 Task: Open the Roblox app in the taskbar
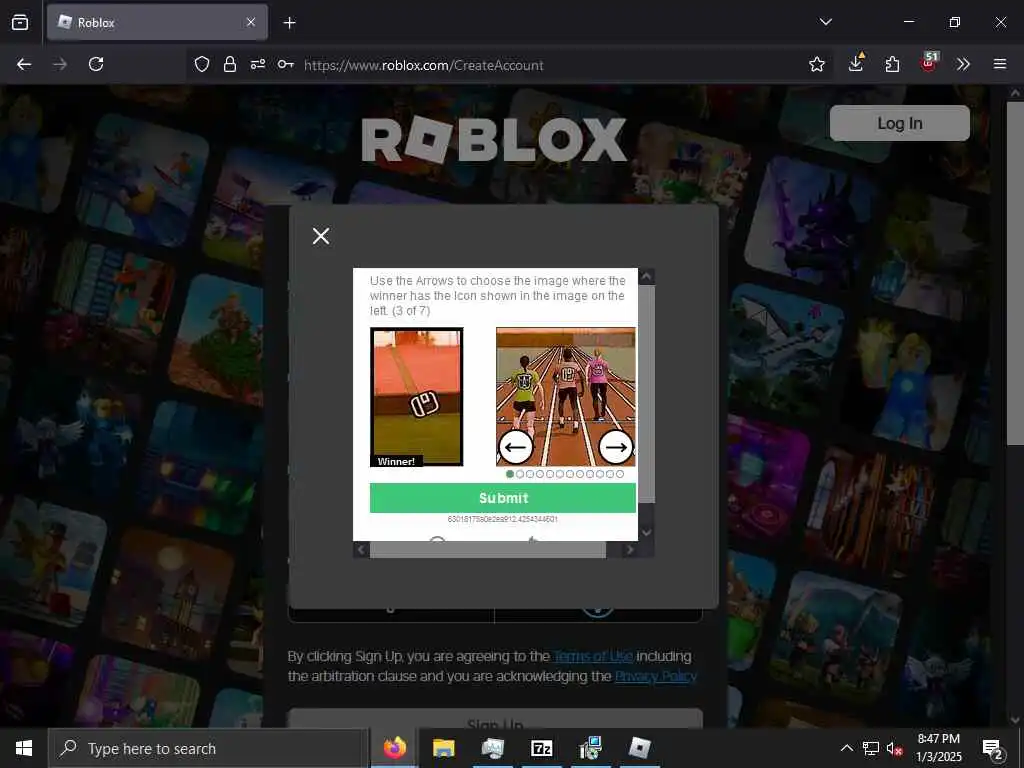point(639,748)
